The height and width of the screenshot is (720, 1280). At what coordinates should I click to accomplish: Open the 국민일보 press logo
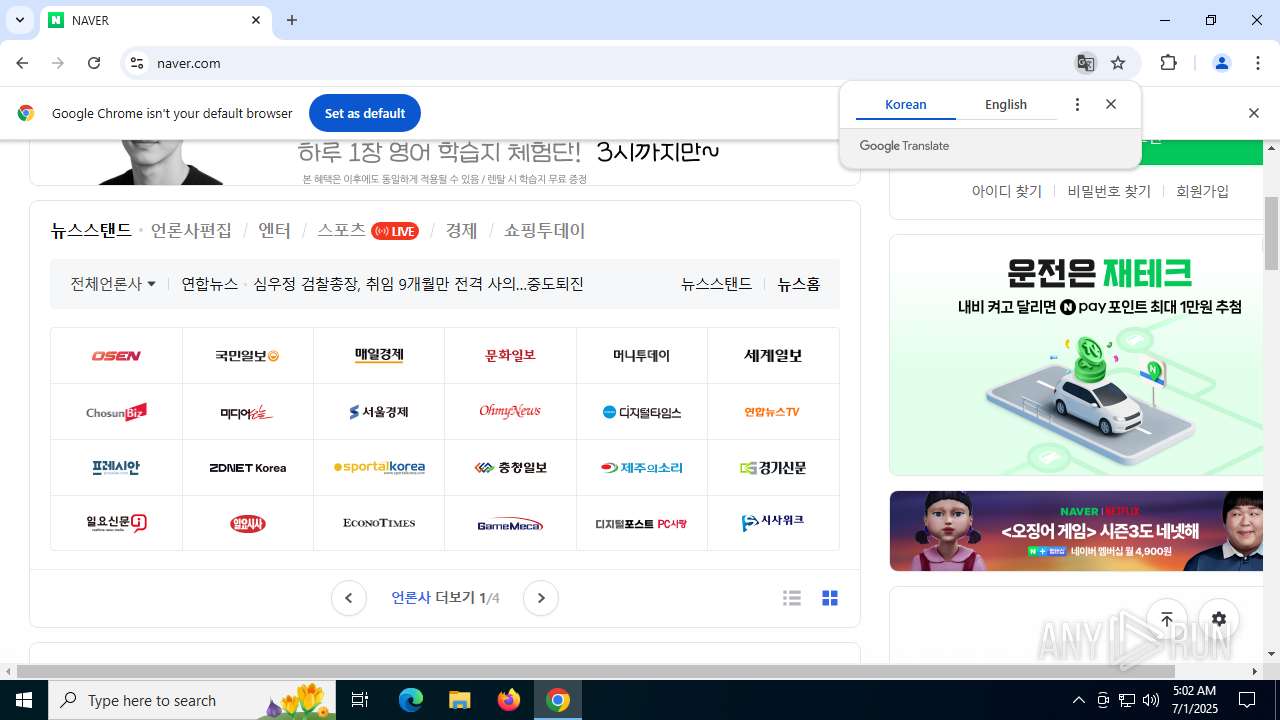pyautogui.click(x=248, y=356)
